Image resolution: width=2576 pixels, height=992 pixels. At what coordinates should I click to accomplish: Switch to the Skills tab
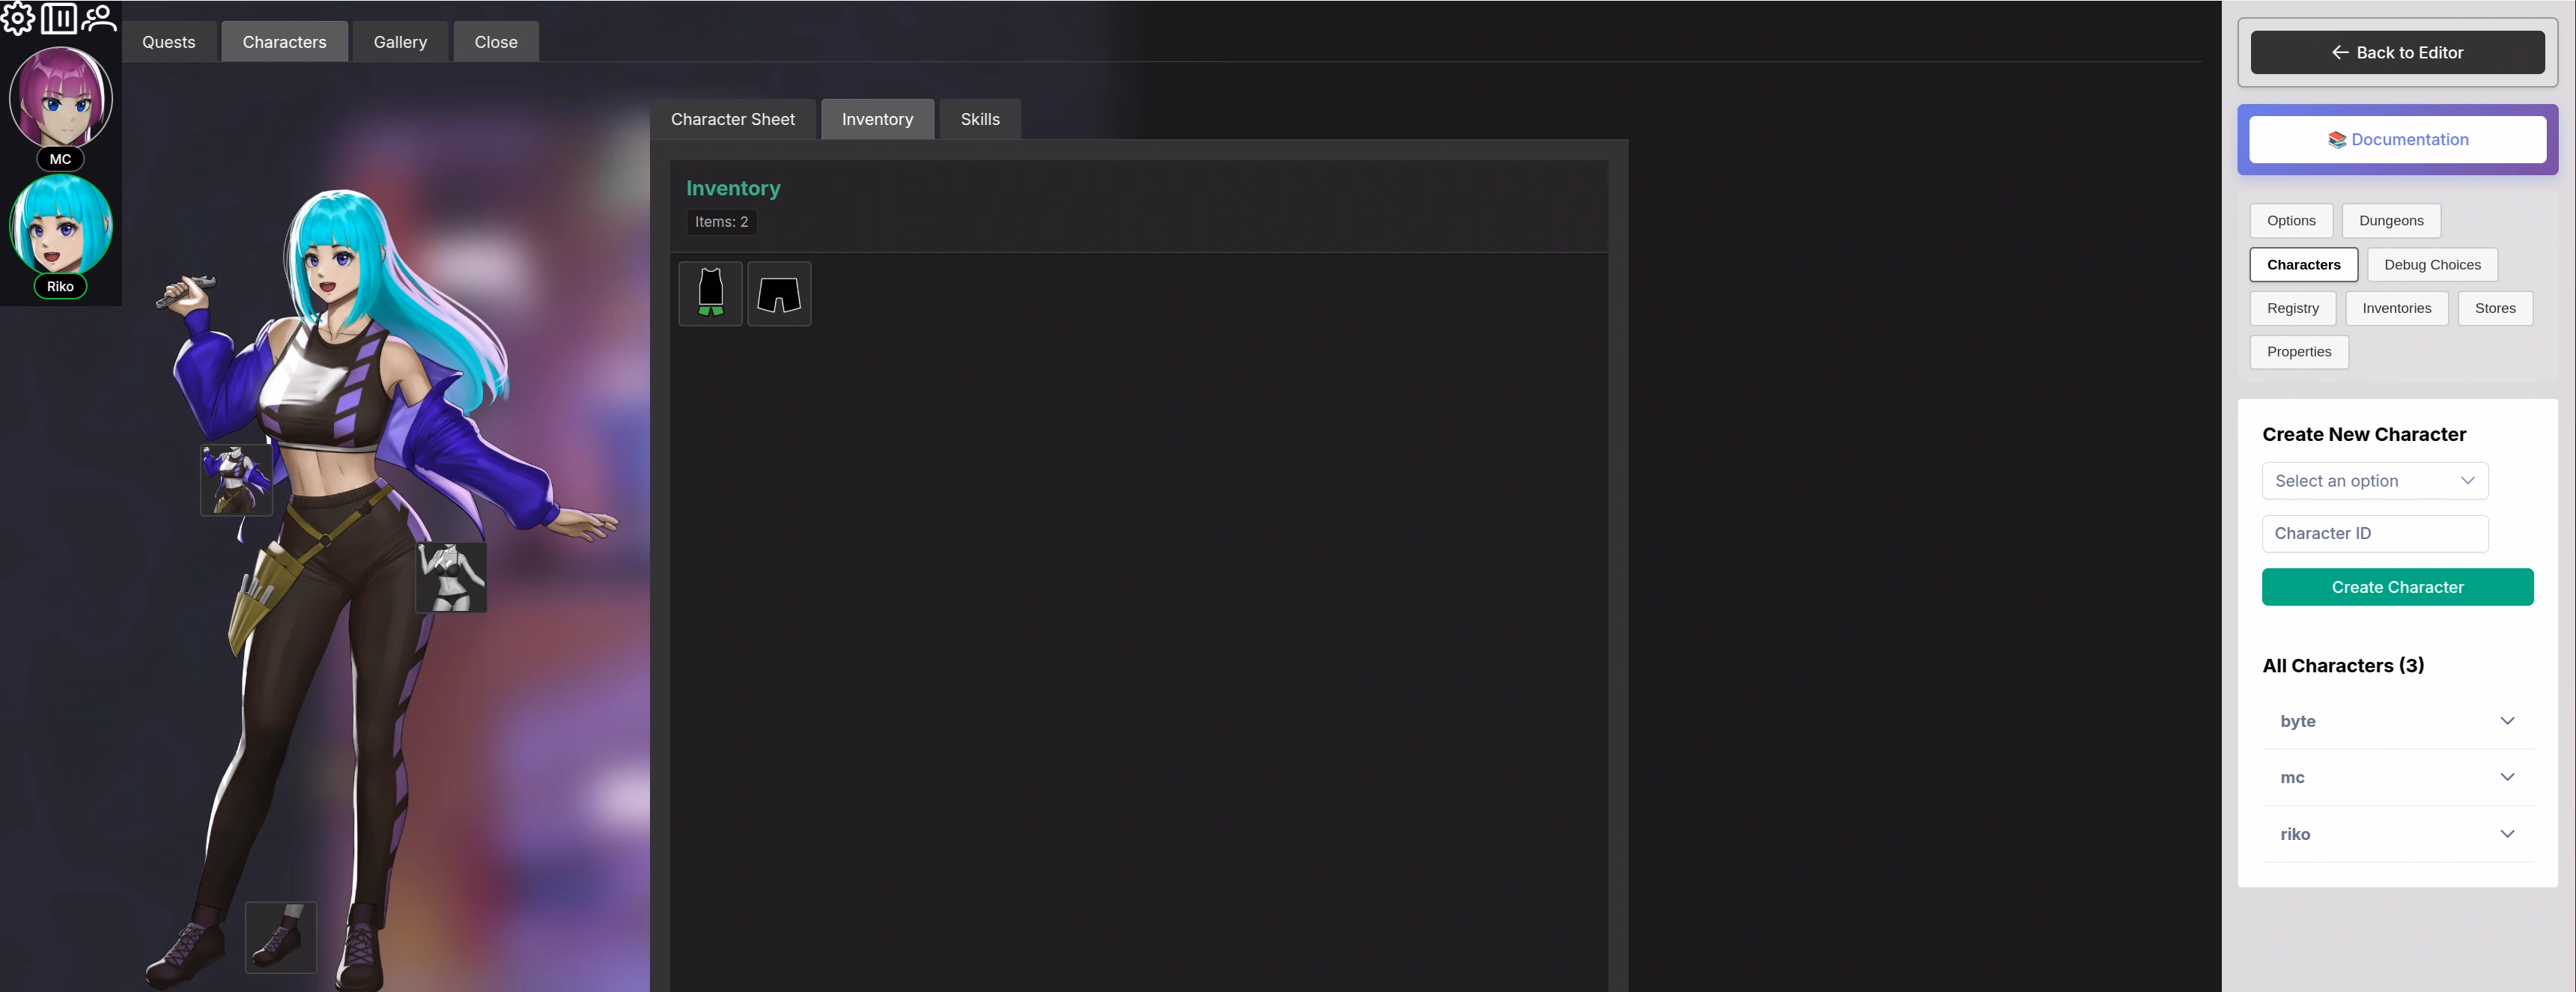pyautogui.click(x=979, y=119)
